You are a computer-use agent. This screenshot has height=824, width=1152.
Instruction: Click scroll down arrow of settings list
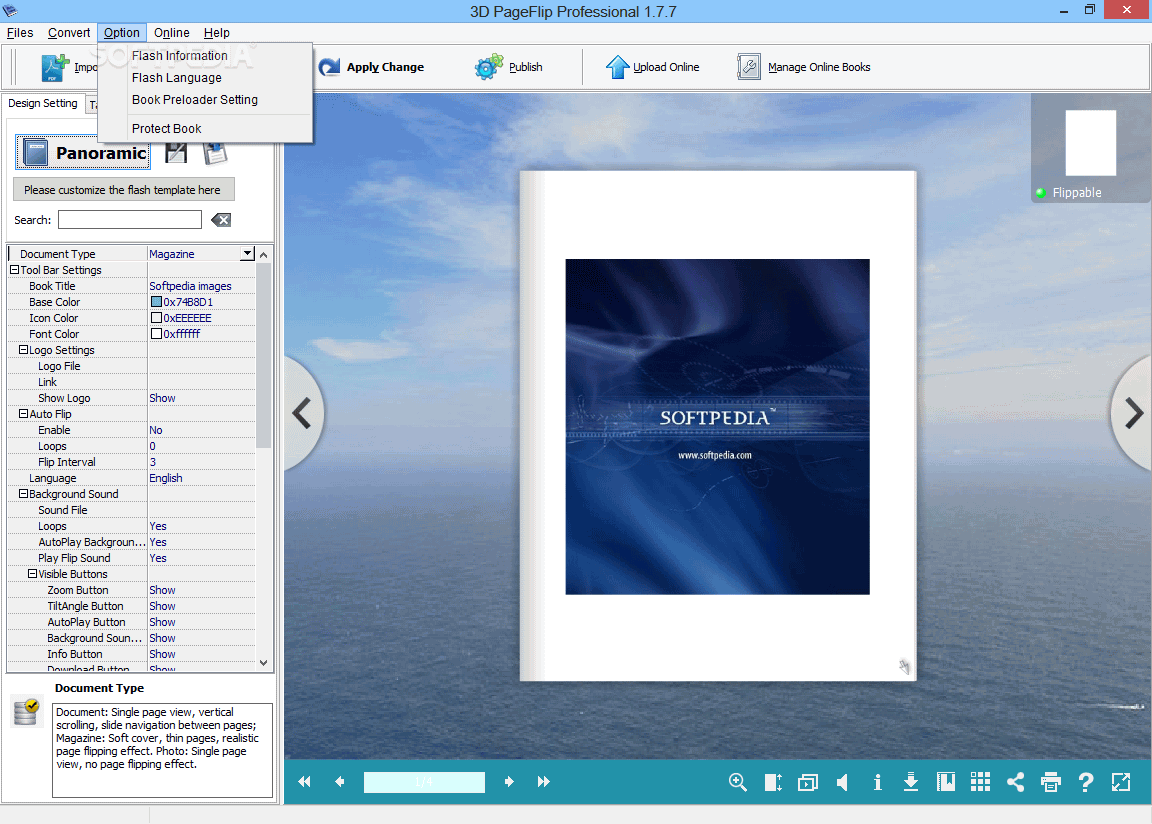tap(264, 662)
